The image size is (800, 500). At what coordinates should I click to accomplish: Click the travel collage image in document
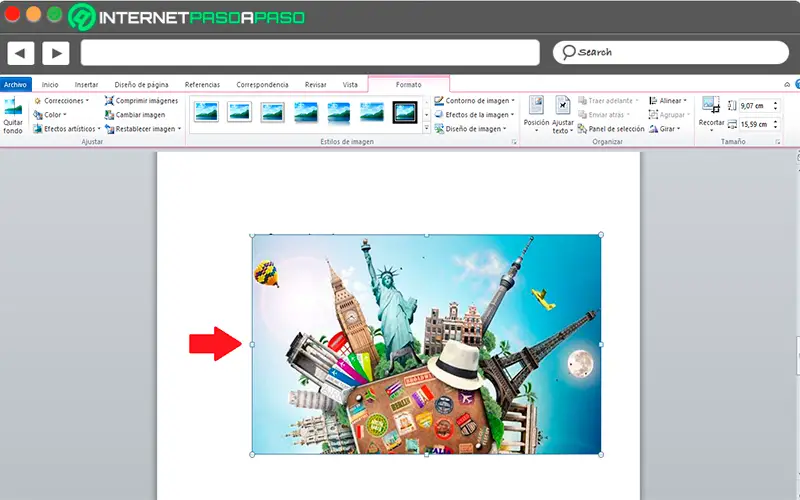tap(427, 344)
